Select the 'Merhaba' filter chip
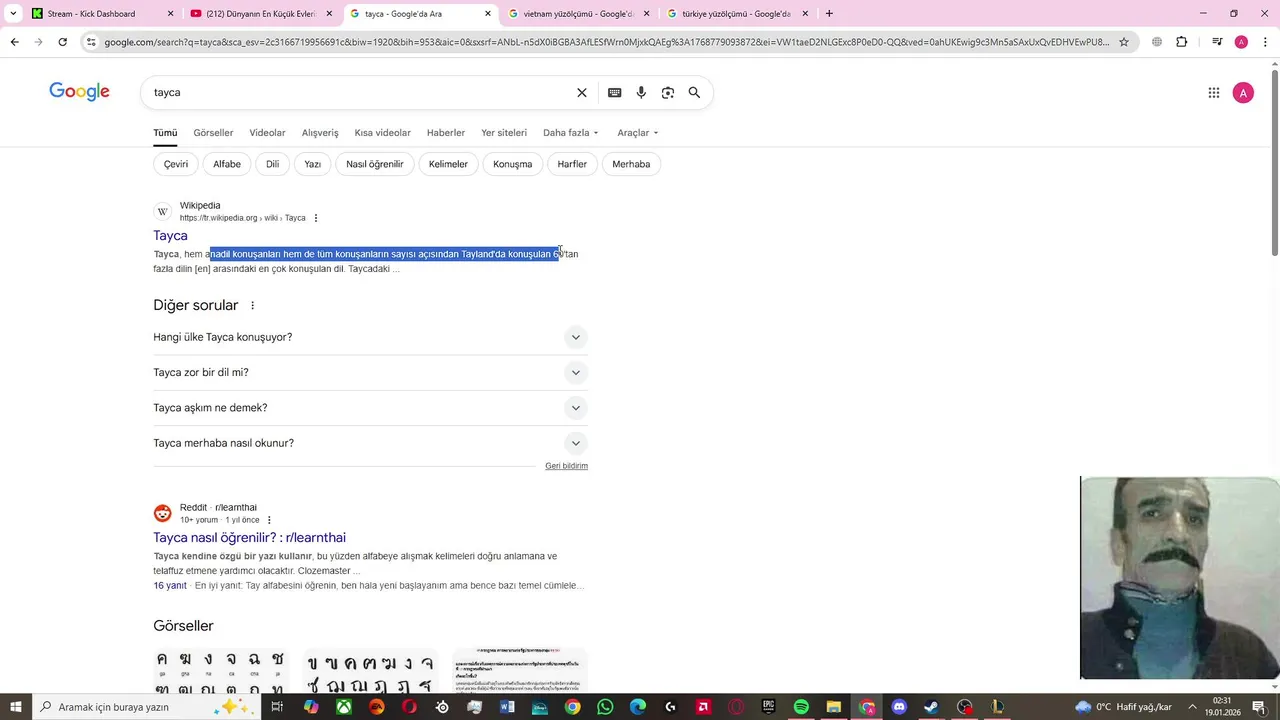Screen dimensions: 1280x720 (x=631, y=164)
